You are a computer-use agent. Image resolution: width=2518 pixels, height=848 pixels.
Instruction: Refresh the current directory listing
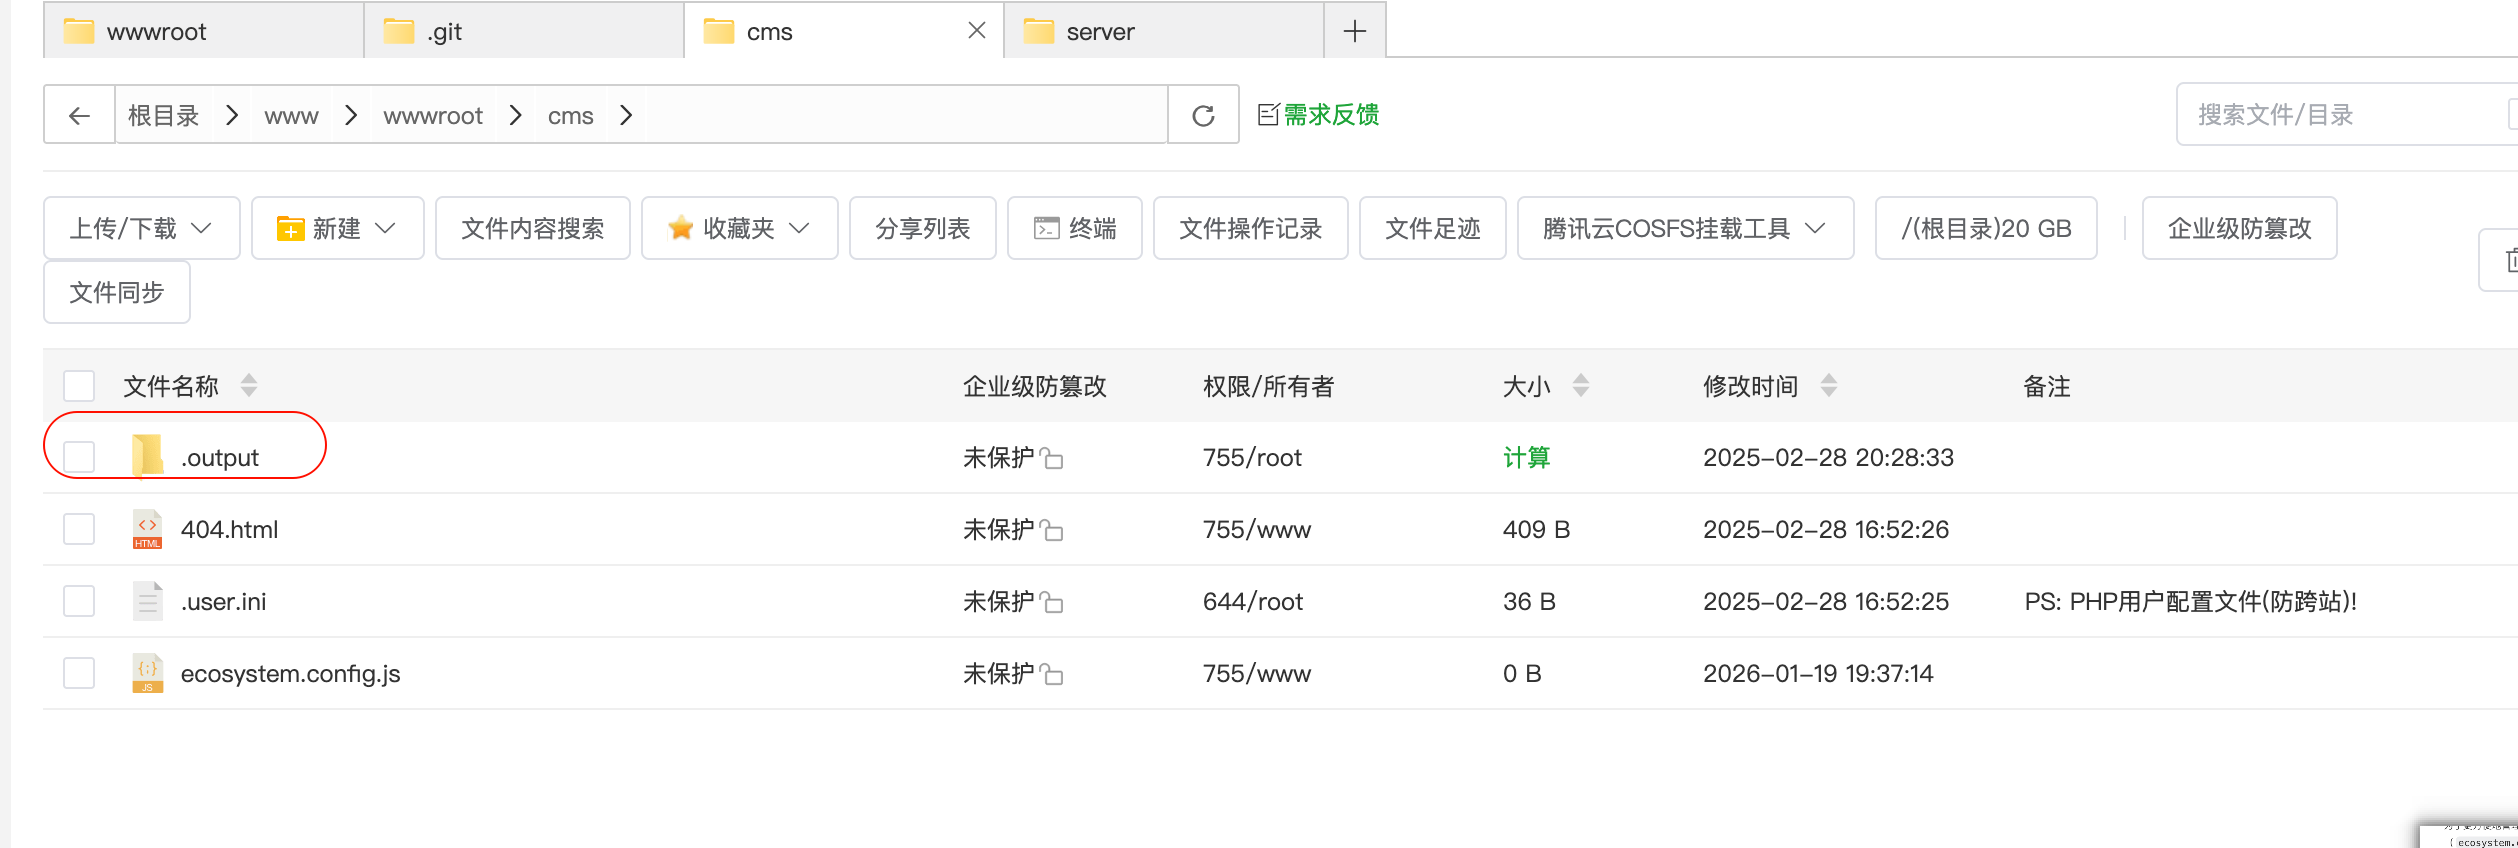[x=1203, y=115]
